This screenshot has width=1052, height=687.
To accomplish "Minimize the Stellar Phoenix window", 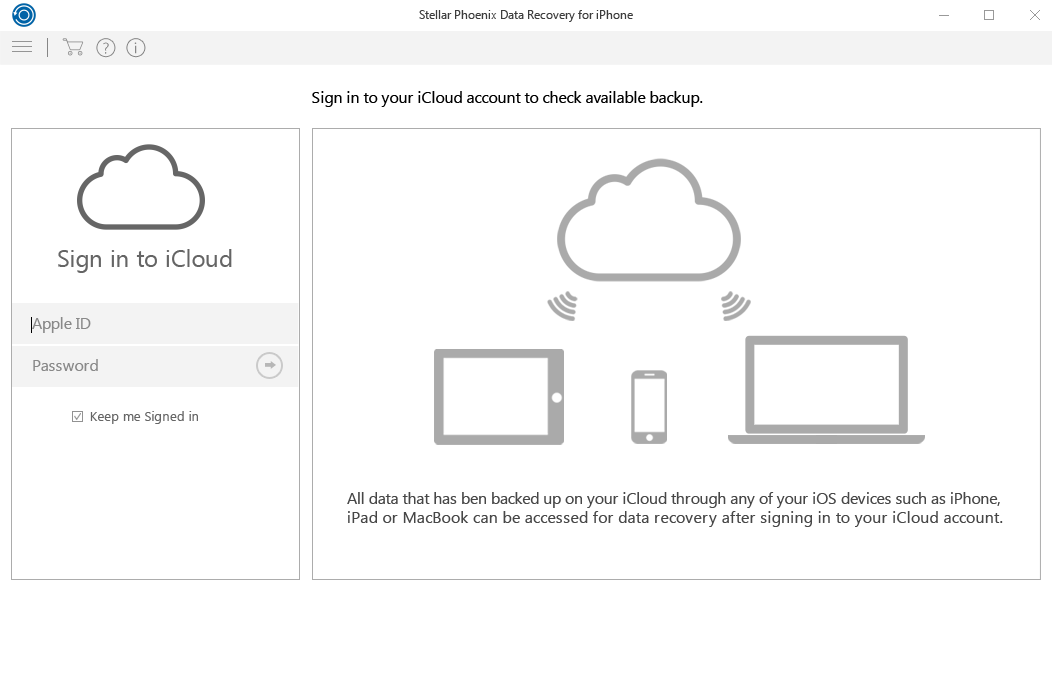I will [944, 15].
